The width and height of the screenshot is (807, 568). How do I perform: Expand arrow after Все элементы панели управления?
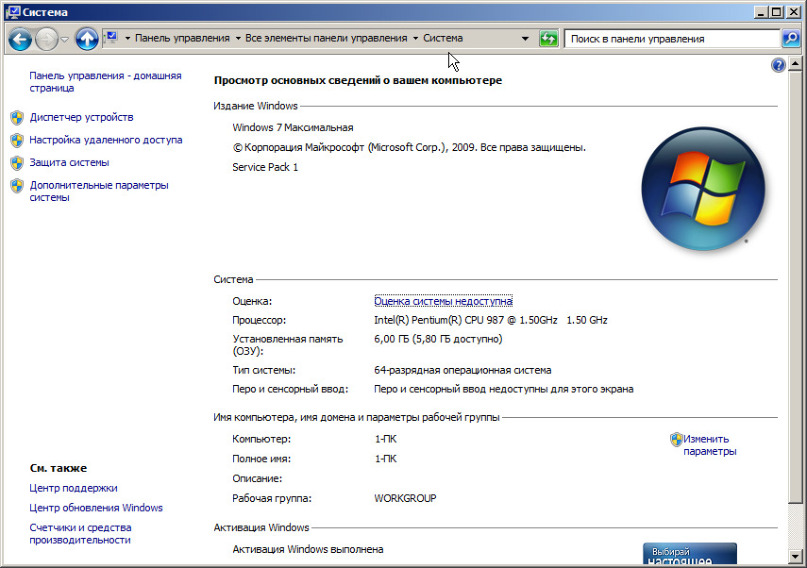[416, 39]
